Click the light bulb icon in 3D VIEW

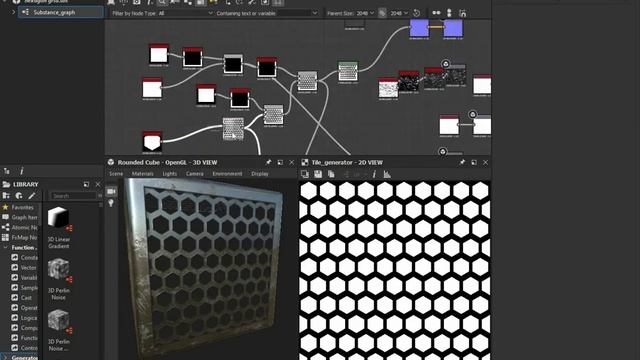[x=111, y=203]
